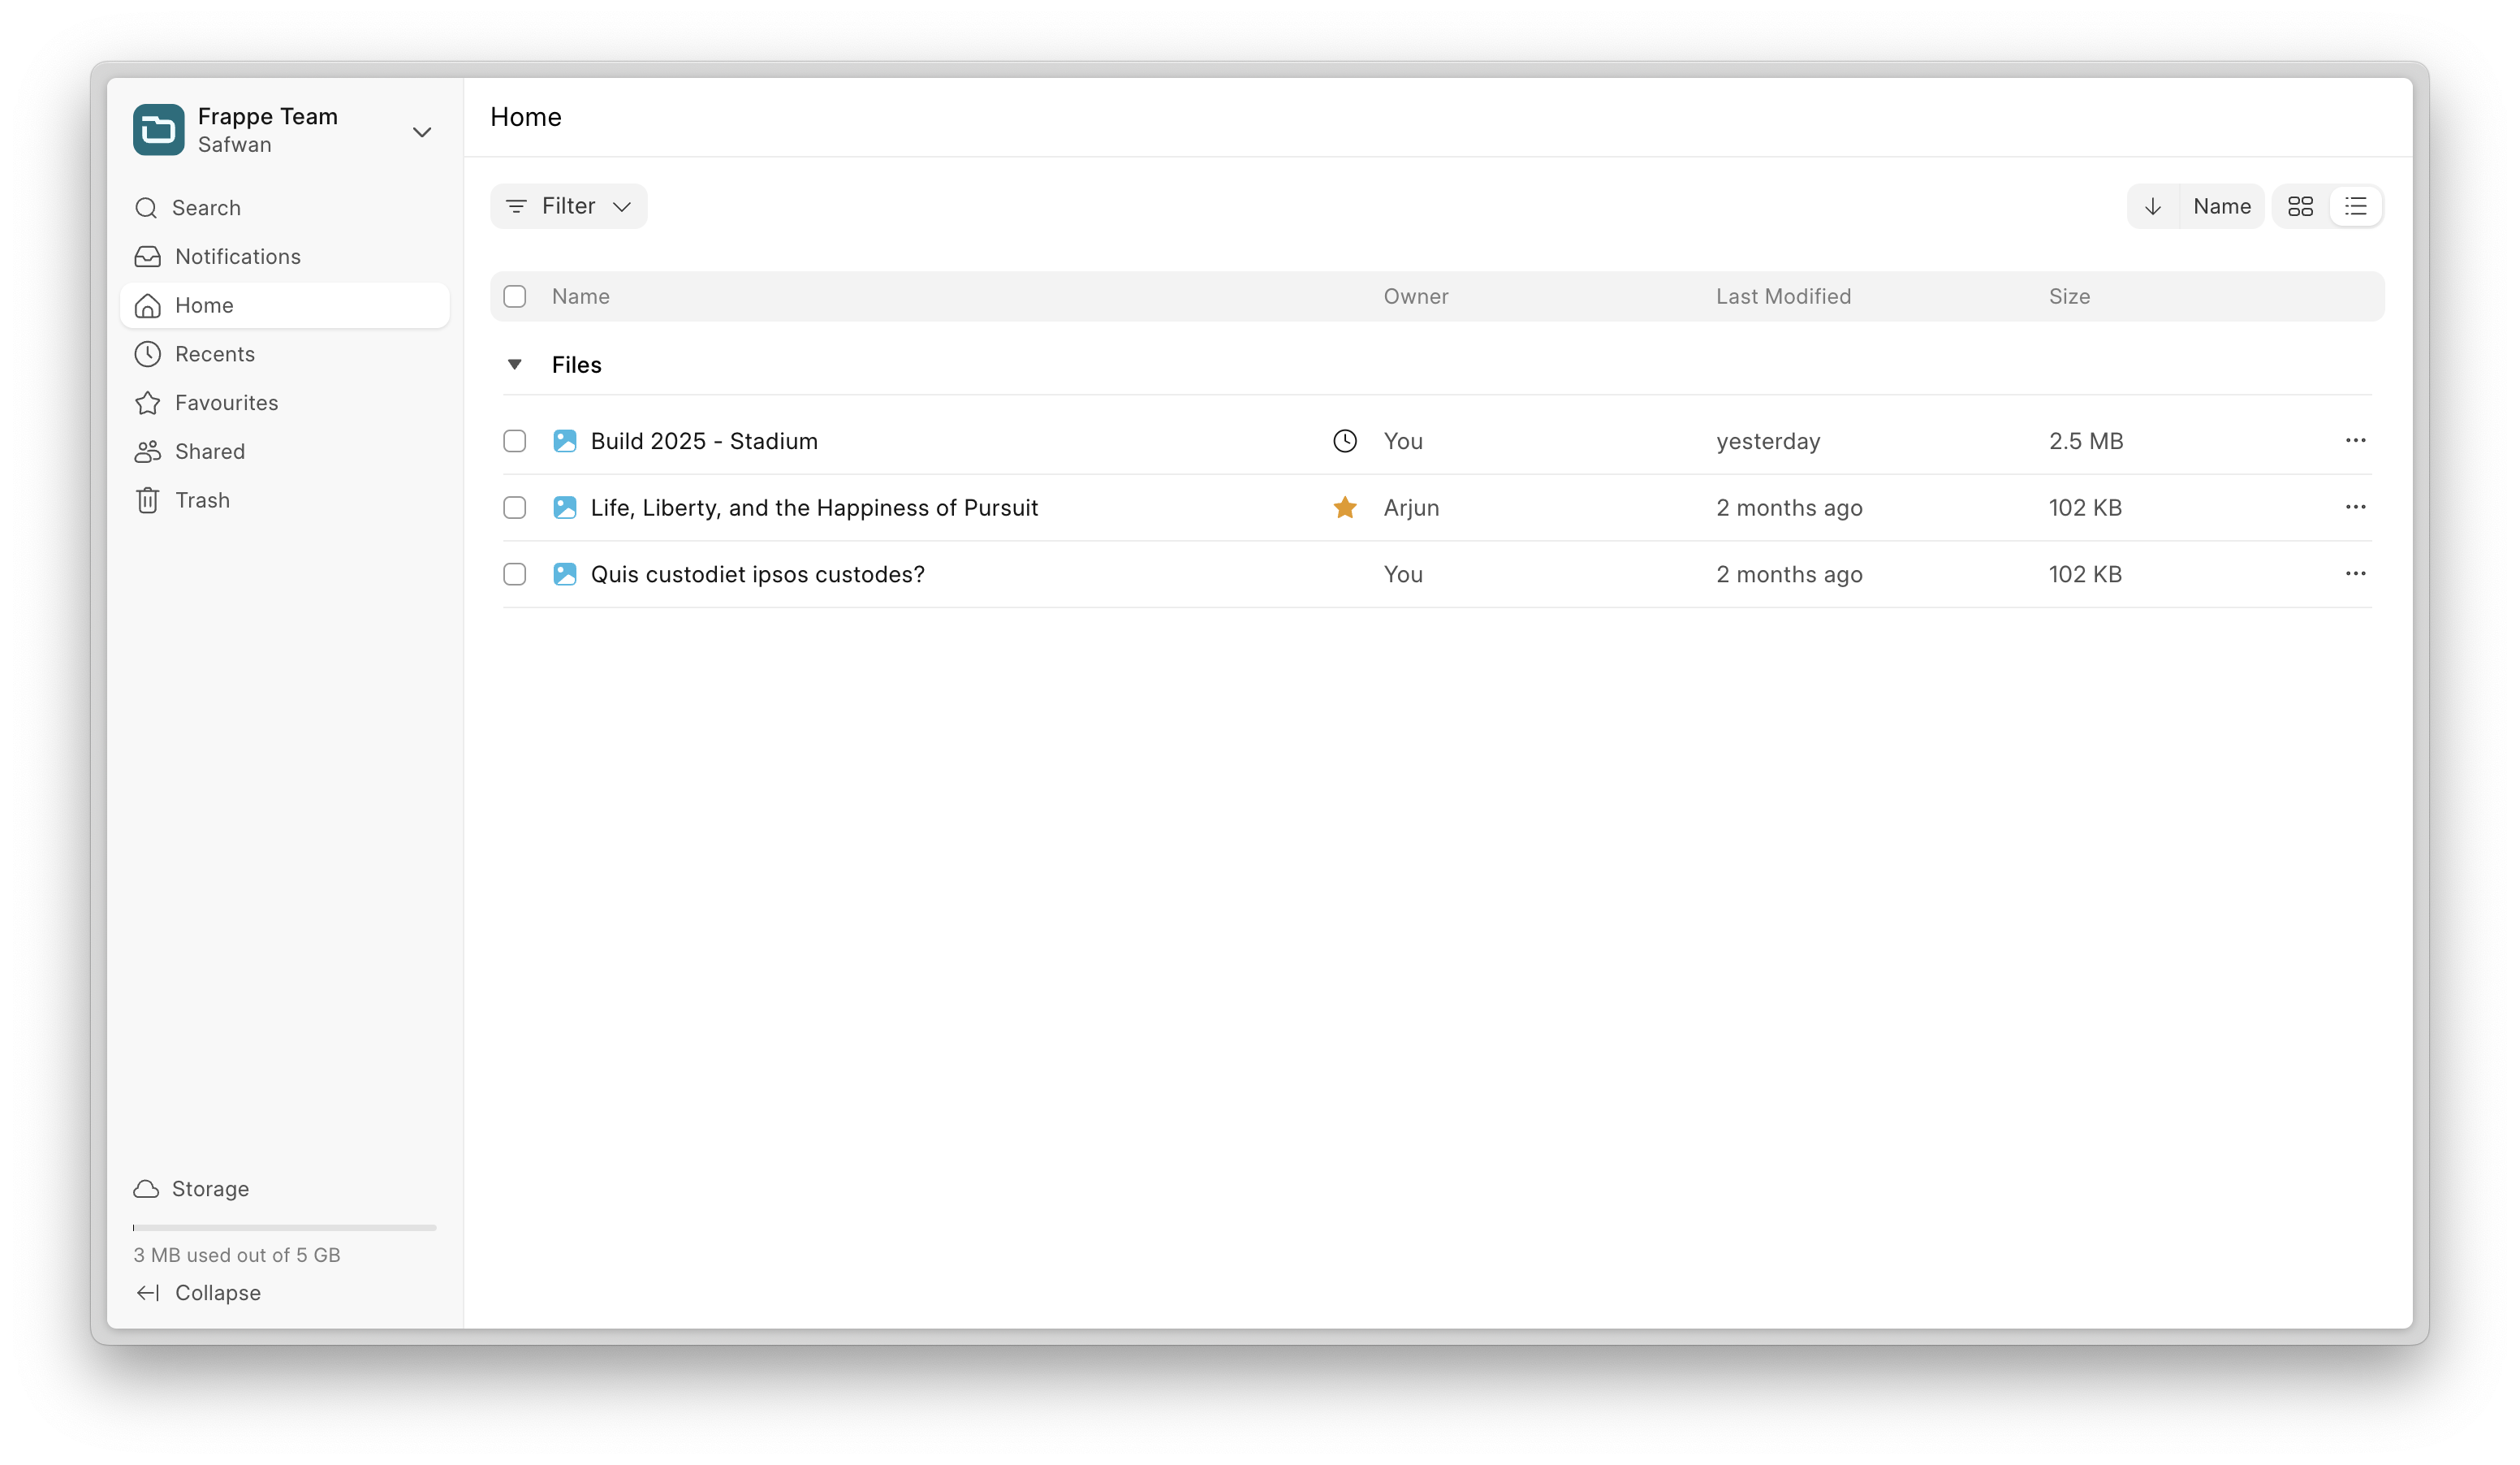
Task: Switch to list view layout
Action: click(2355, 206)
